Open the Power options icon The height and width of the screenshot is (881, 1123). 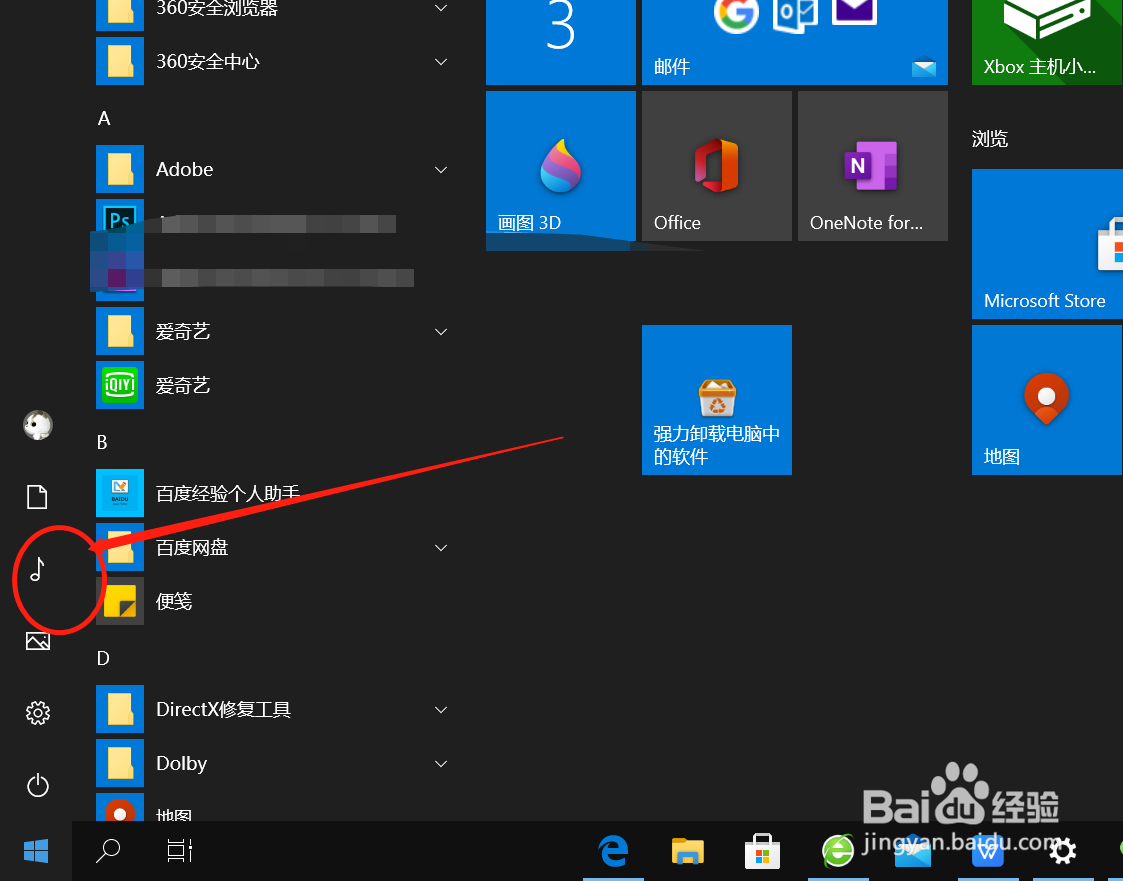click(x=37, y=786)
